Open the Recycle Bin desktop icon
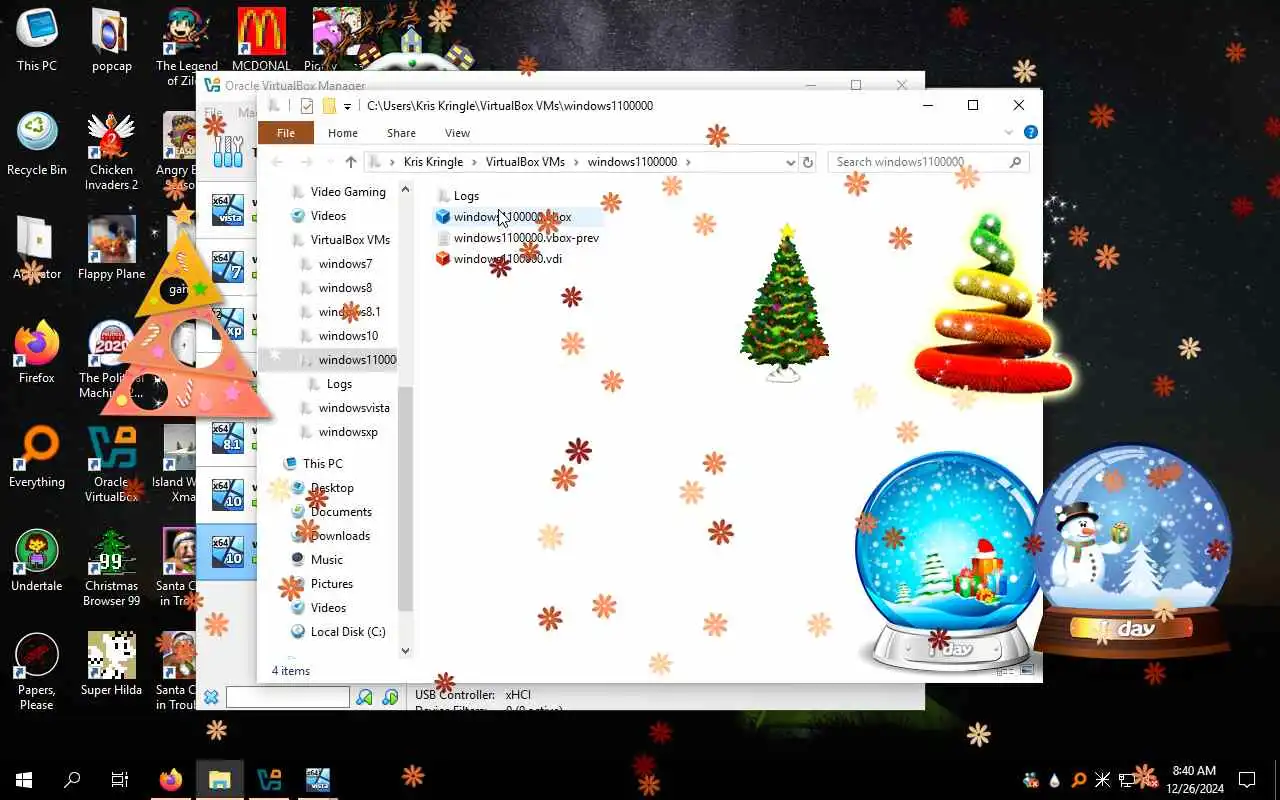 point(37,144)
